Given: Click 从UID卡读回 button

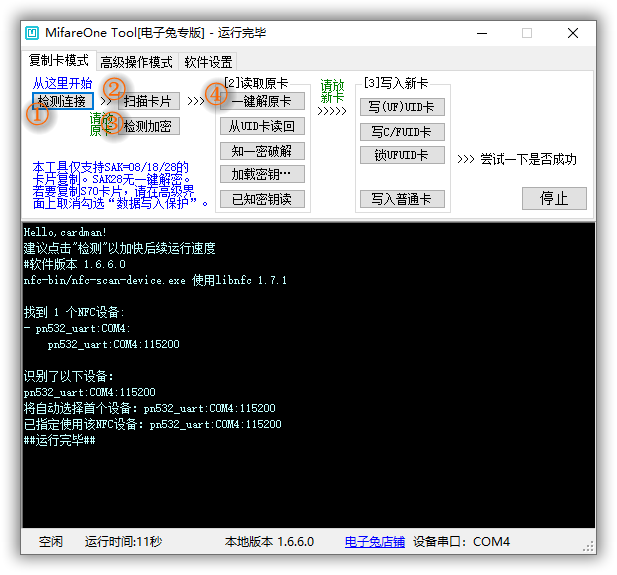Looking at the screenshot, I should pos(262,126).
